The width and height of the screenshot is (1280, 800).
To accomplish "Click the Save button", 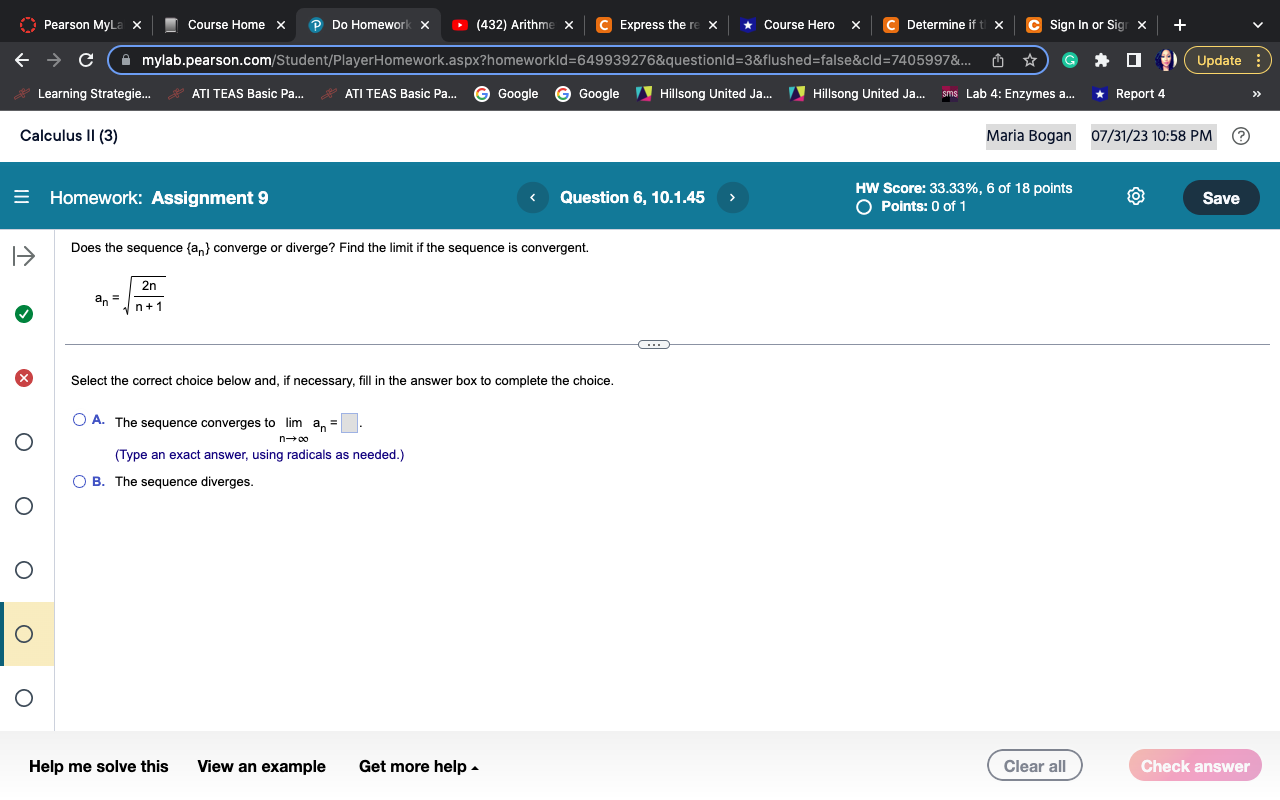I will (1220, 197).
